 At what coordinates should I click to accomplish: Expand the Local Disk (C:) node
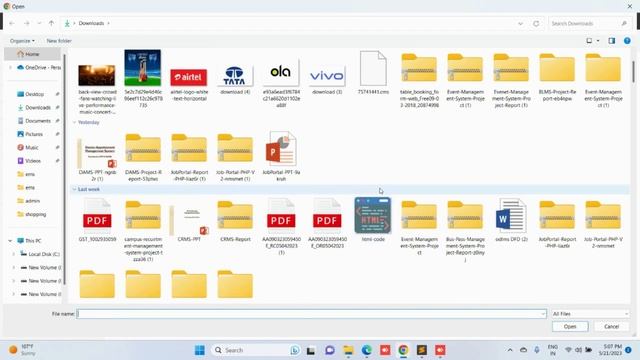tap(13, 254)
